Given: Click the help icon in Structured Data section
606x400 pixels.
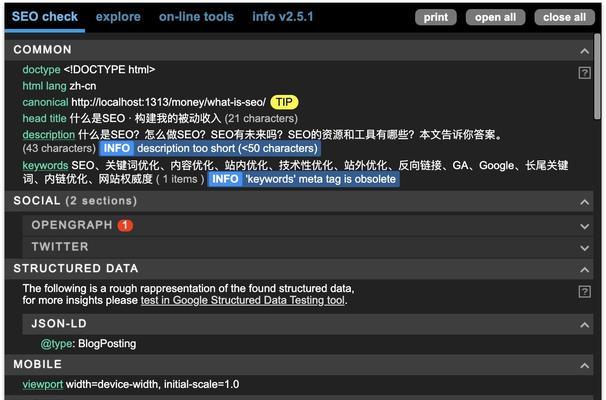Looking at the screenshot, I should point(584,291).
